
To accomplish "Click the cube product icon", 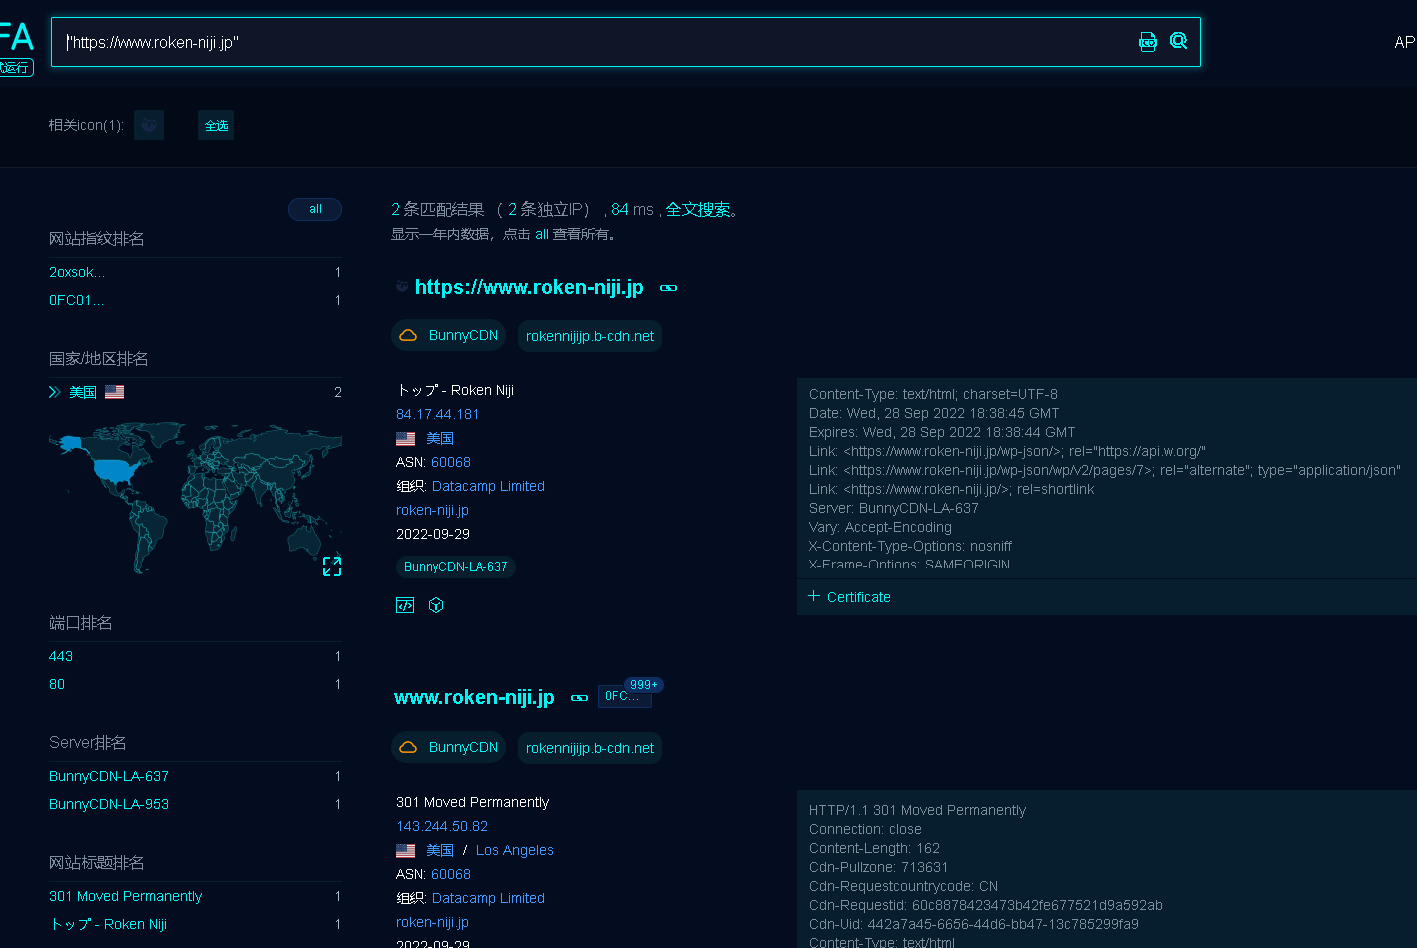I will (436, 605).
